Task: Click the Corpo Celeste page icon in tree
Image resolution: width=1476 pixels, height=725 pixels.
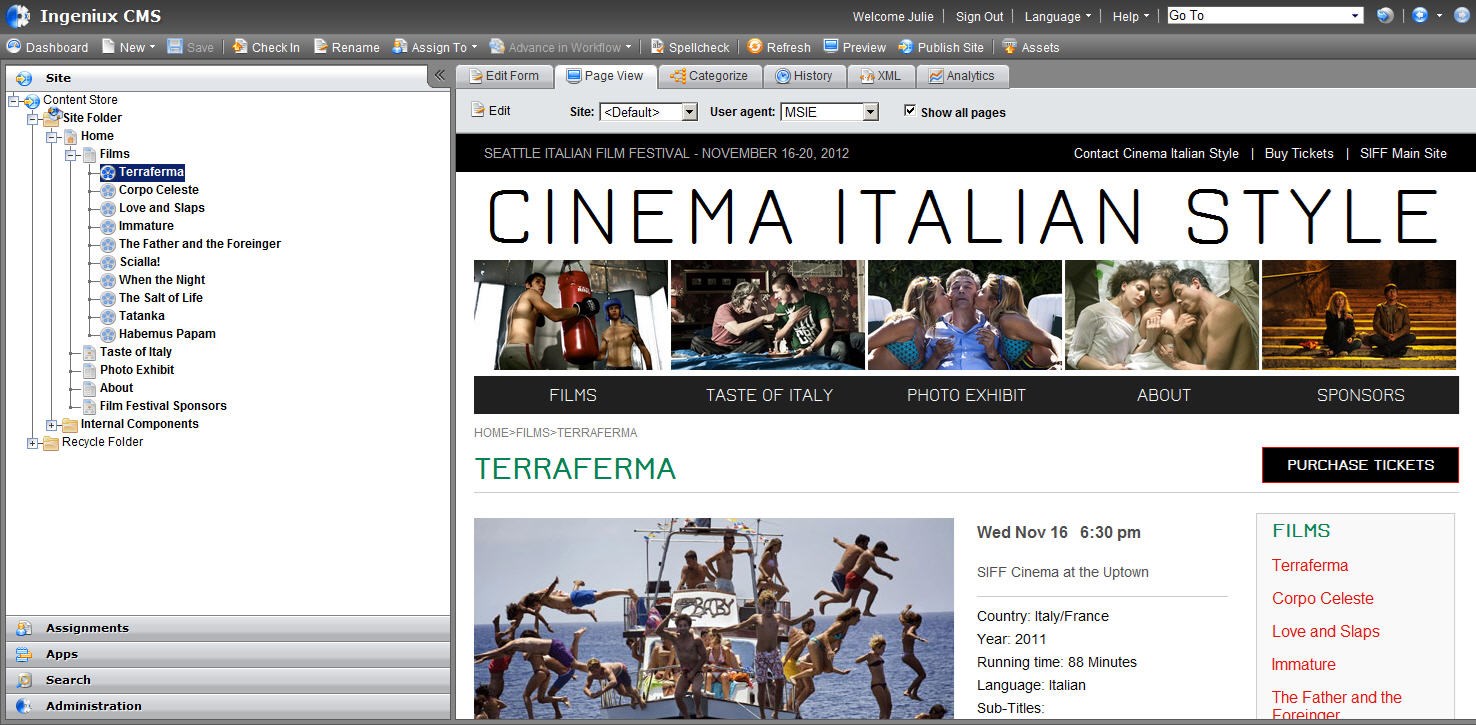Action: 108,191
